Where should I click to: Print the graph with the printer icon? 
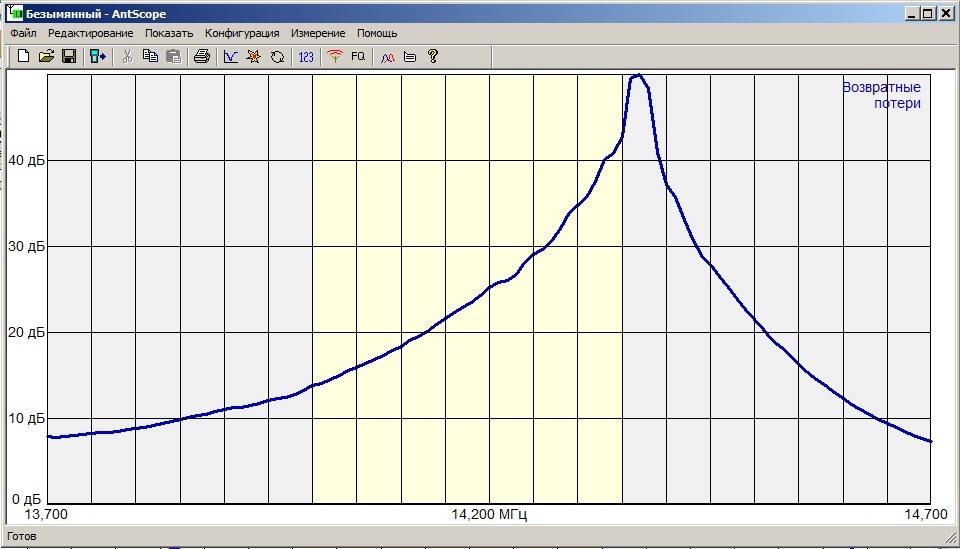click(x=202, y=56)
